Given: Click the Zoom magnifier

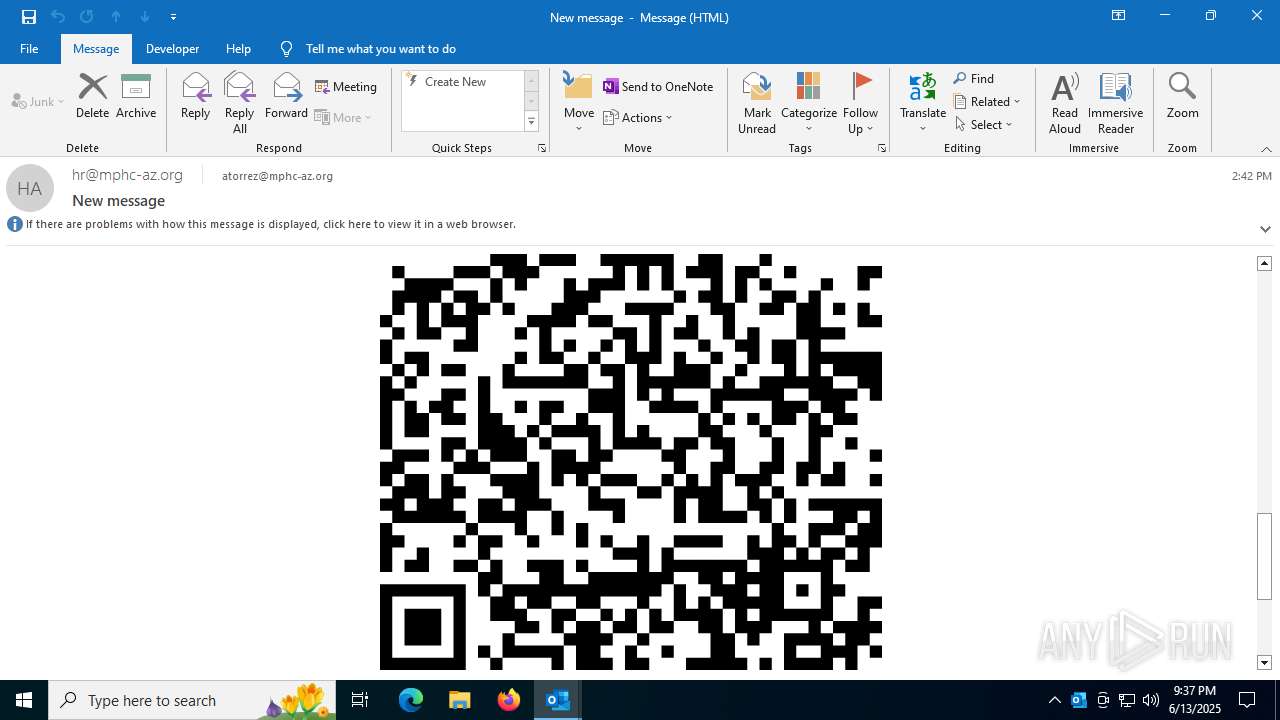Looking at the screenshot, I should tap(1182, 96).
